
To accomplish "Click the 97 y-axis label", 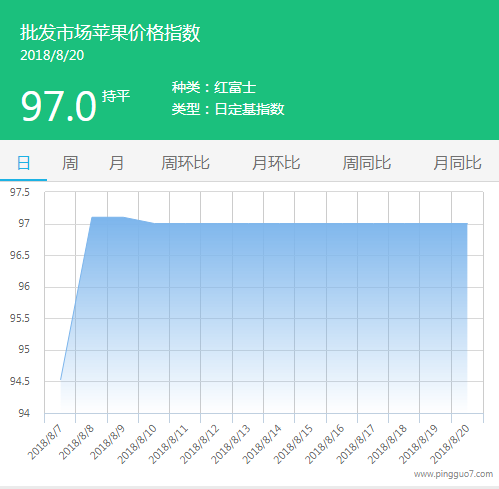I will click(x=24, y=223).
